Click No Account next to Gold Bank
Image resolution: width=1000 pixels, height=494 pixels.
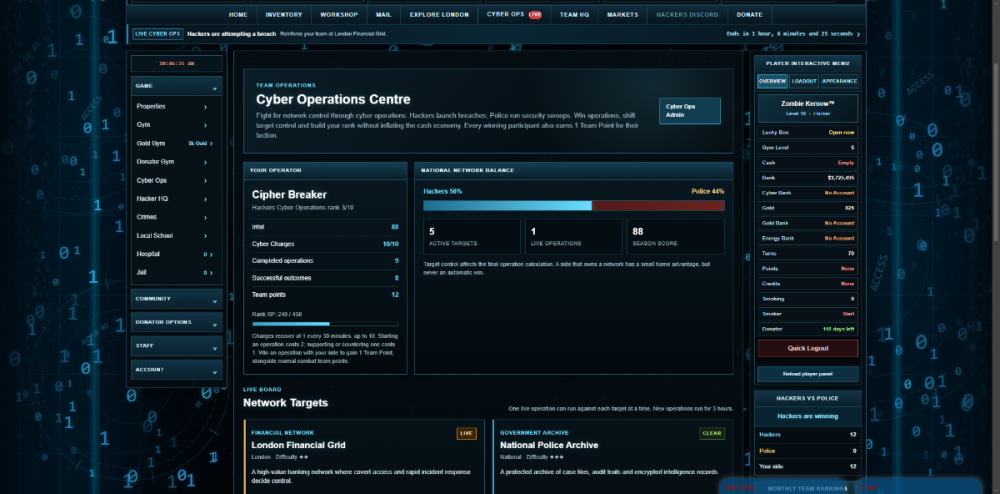839,223
